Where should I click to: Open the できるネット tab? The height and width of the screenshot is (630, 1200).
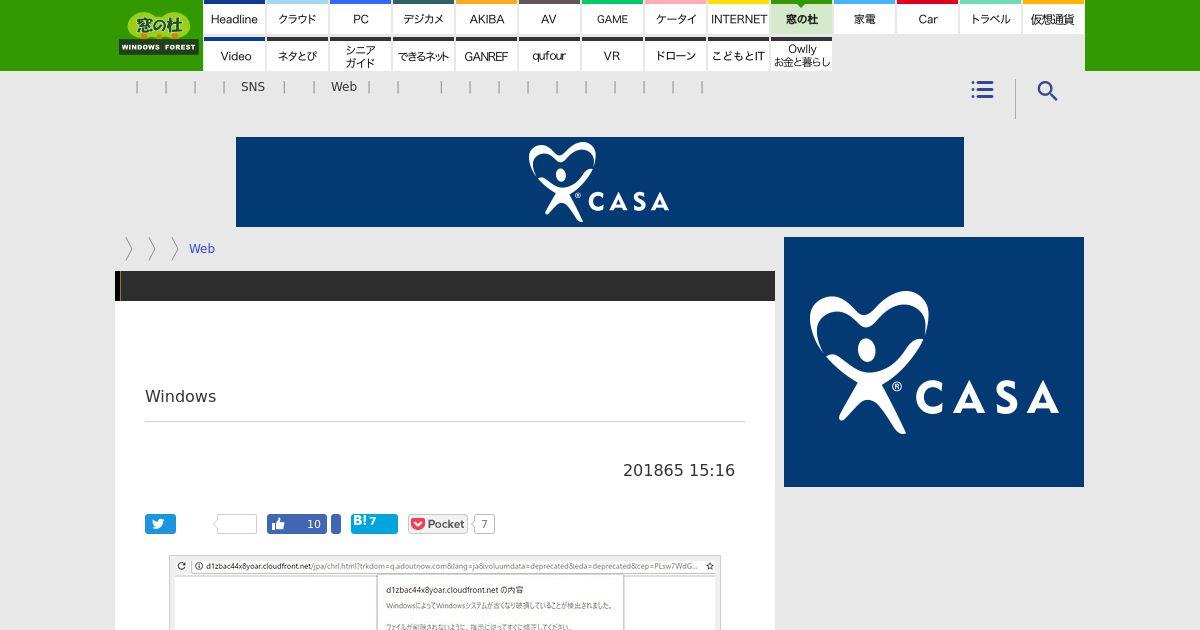[x=423, y=55]
